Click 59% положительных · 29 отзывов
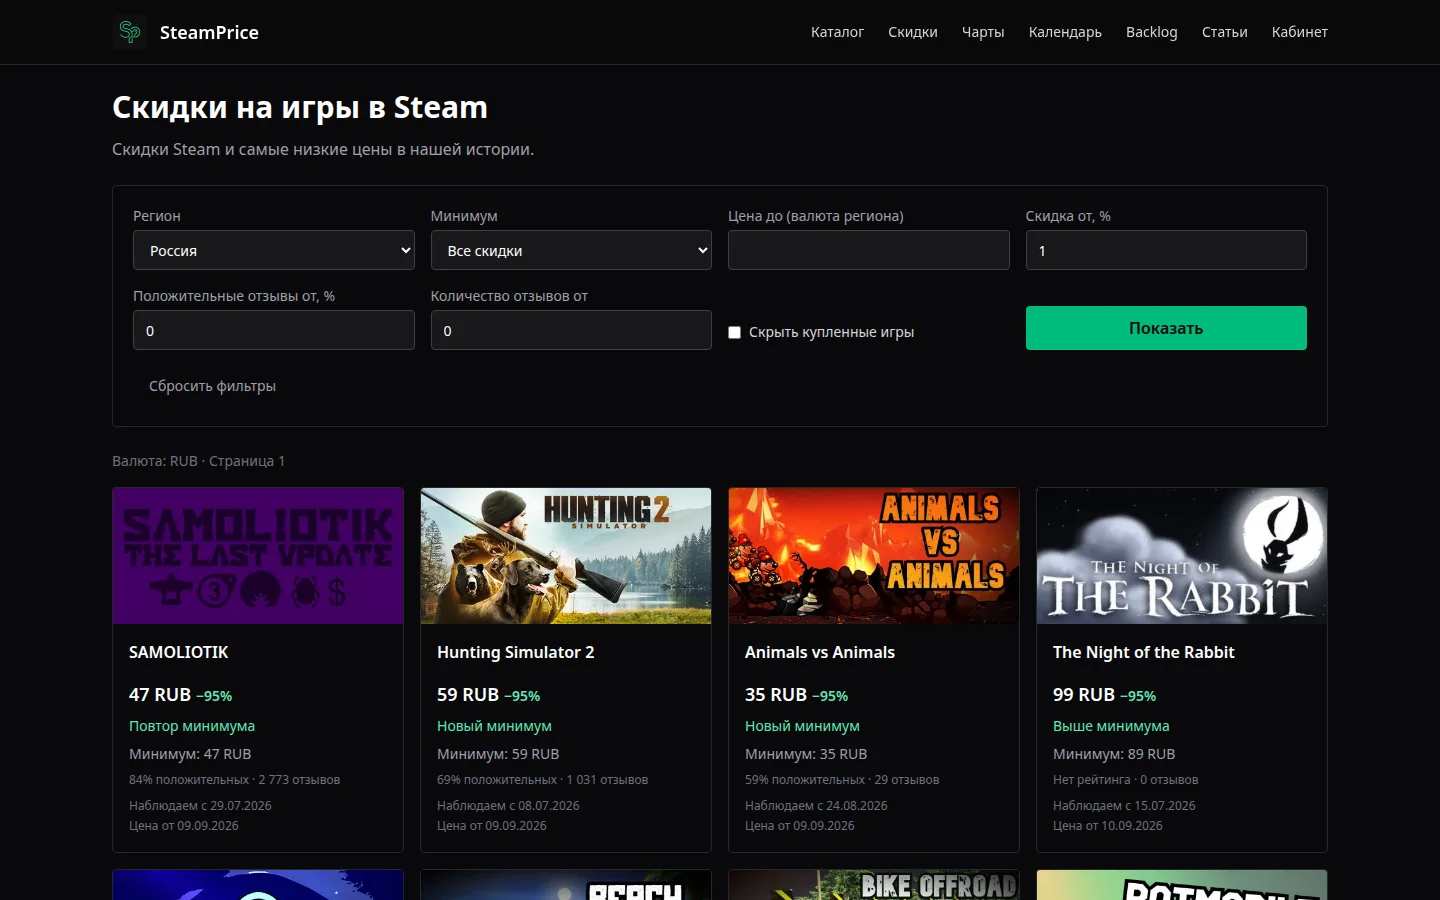This screenshot has height=900, width=1440. pos(842,780)
